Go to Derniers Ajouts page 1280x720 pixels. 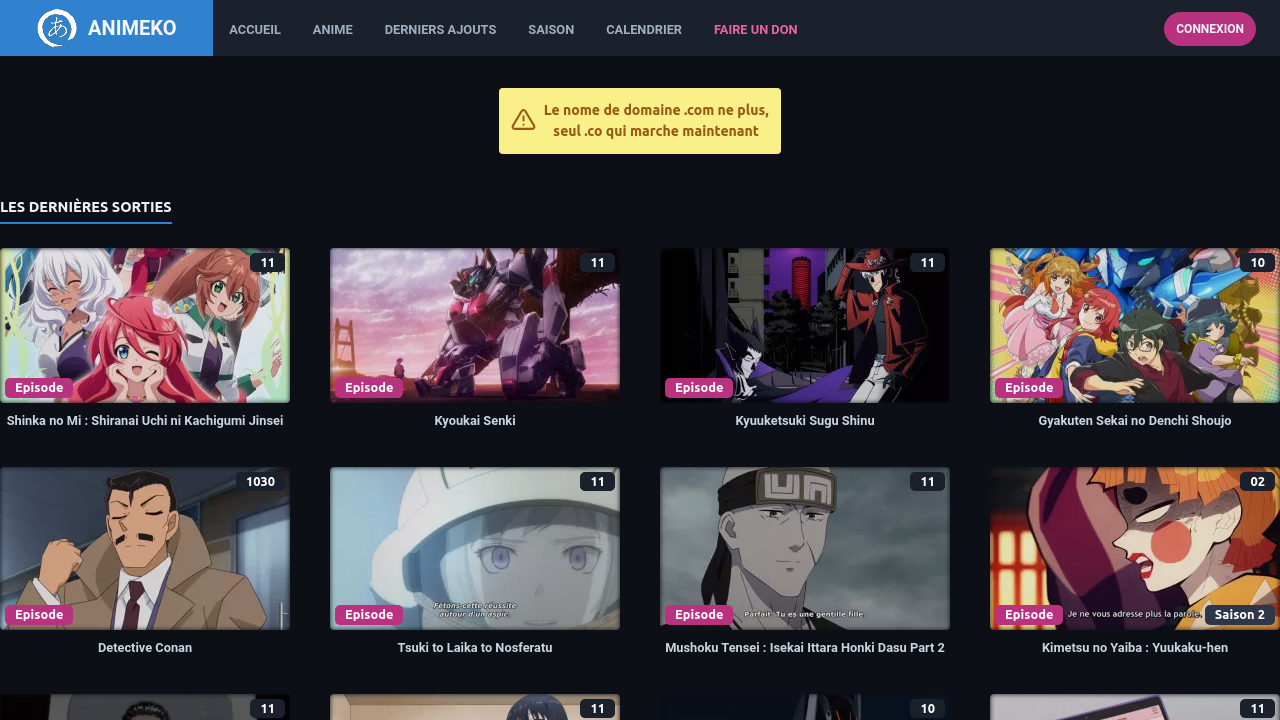(x=440, y=29)
